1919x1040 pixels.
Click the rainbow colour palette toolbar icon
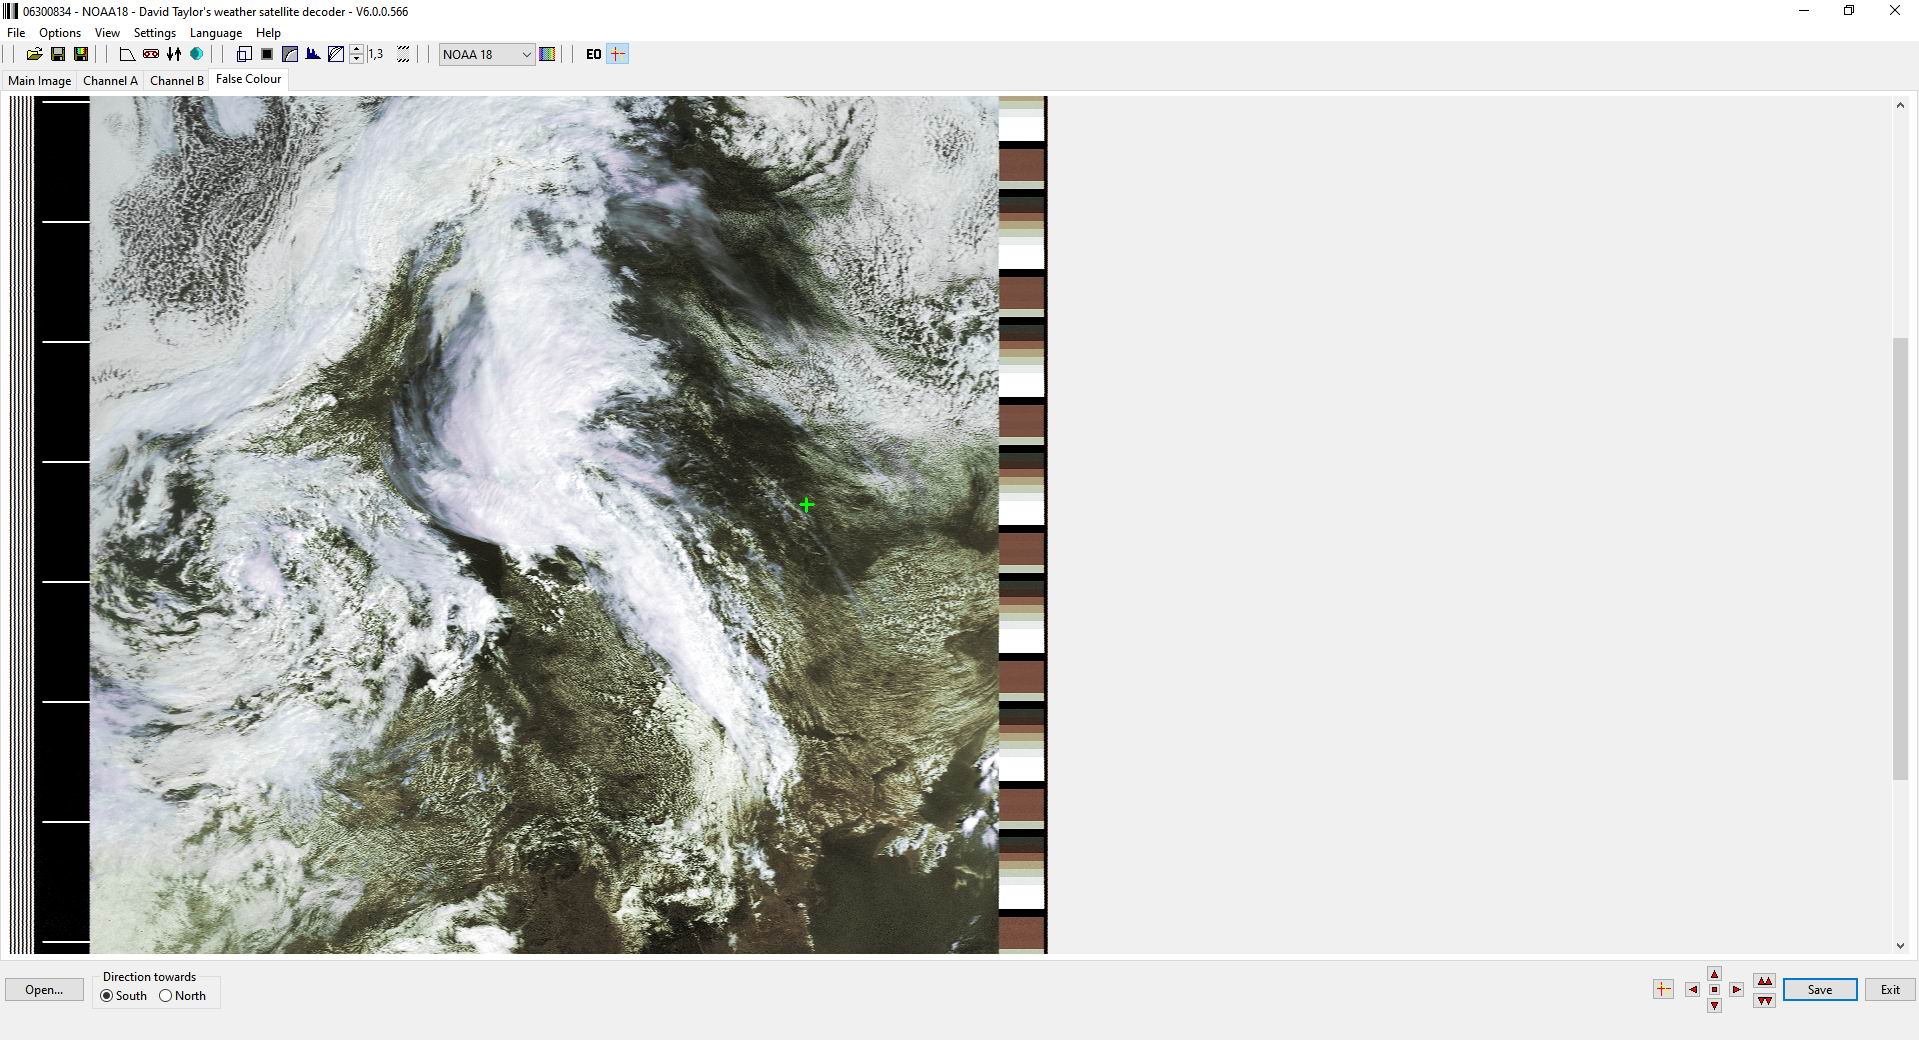click(x=547, y=54)
